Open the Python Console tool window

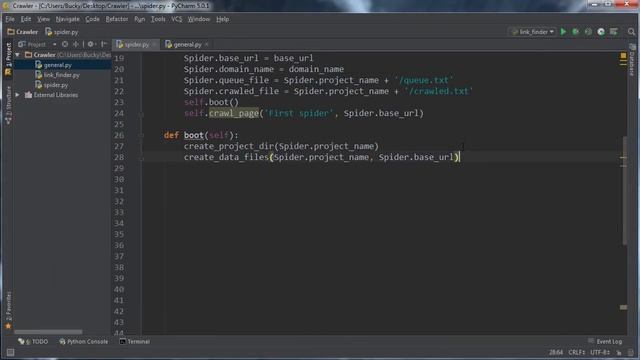(84, 341)
